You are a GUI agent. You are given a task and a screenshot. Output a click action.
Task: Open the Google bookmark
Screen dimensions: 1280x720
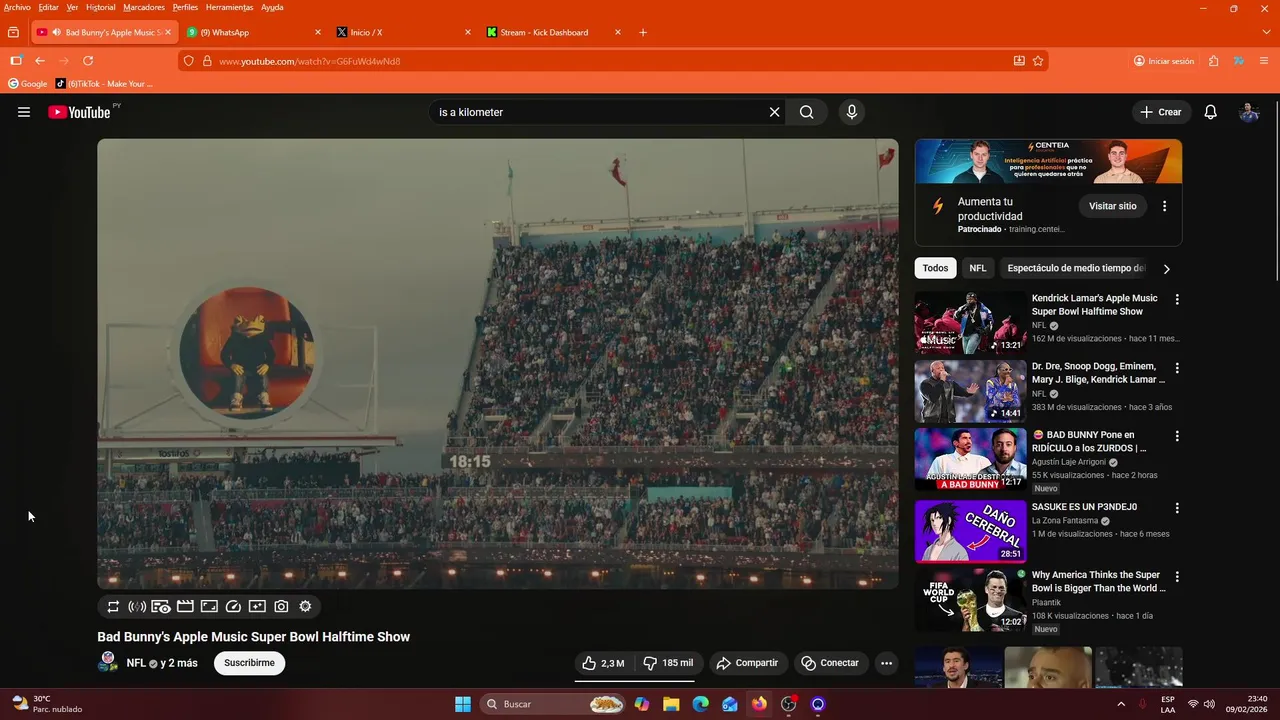point(27,84)
